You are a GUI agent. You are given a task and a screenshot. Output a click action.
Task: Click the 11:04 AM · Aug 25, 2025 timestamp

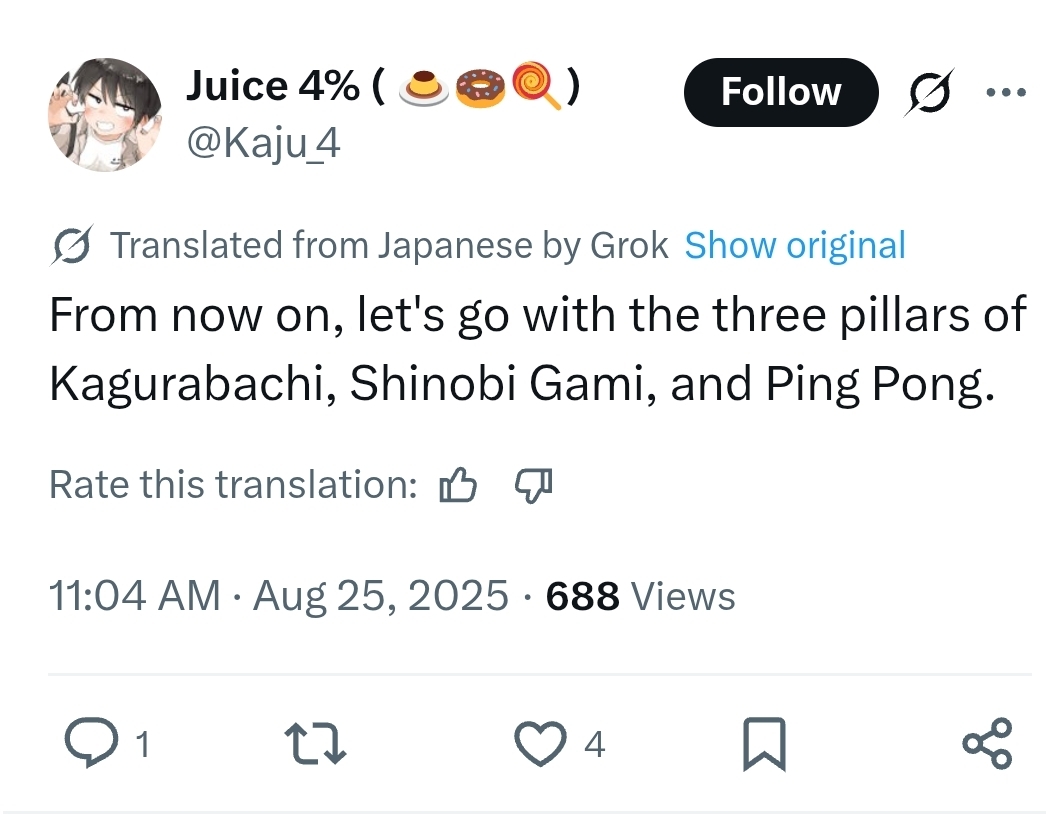[279, 596]
